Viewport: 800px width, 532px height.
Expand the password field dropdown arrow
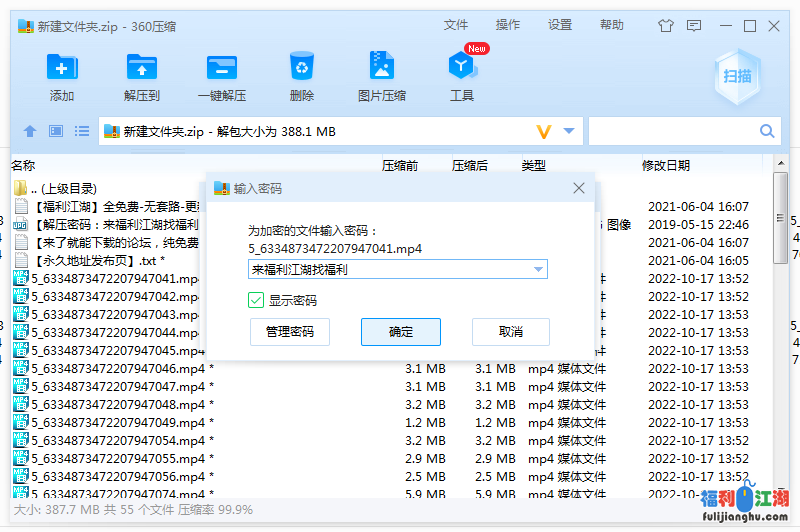click(540, 269)
